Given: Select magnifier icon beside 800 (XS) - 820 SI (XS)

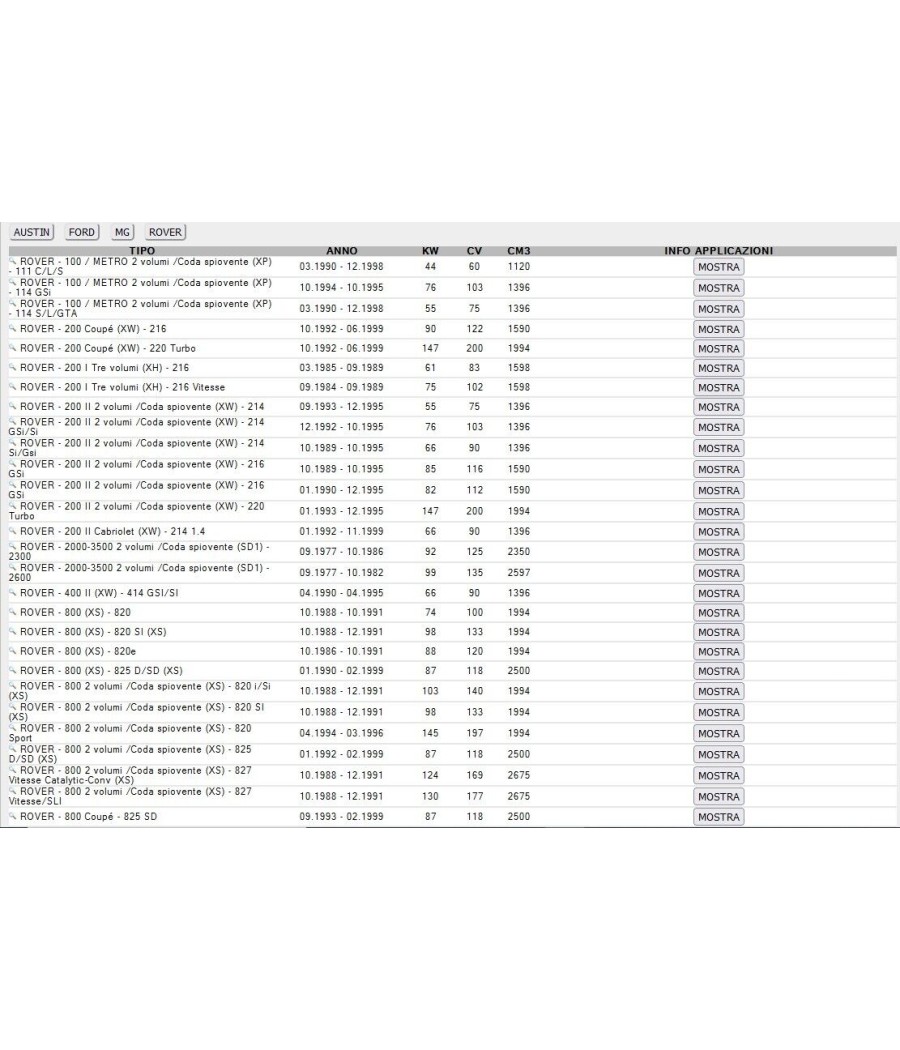Looking at the screenshot, I should point(13,631).
